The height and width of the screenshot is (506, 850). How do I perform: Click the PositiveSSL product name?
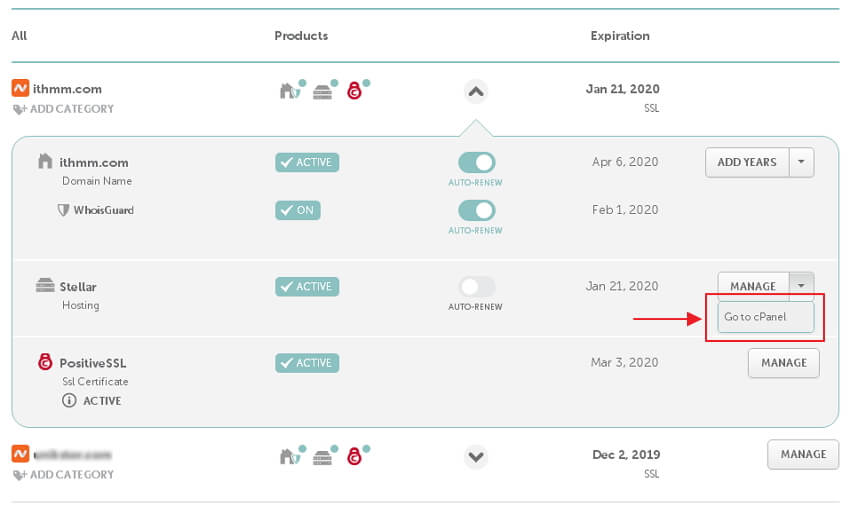point(93,363)
